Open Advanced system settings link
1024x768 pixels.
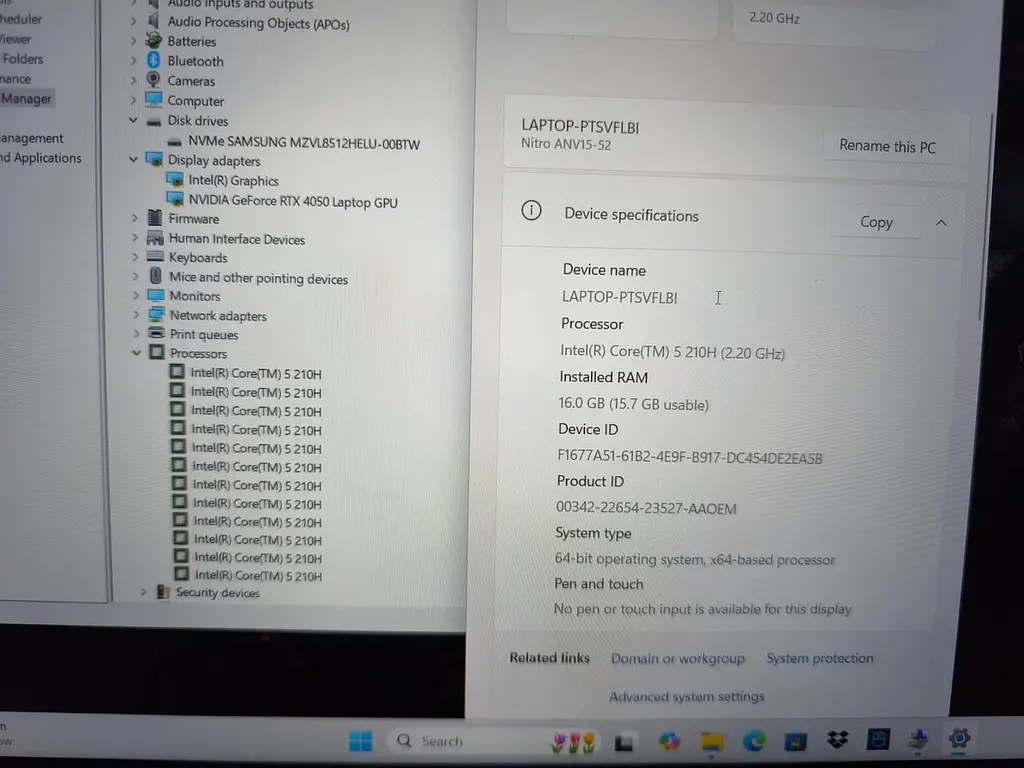686,696
